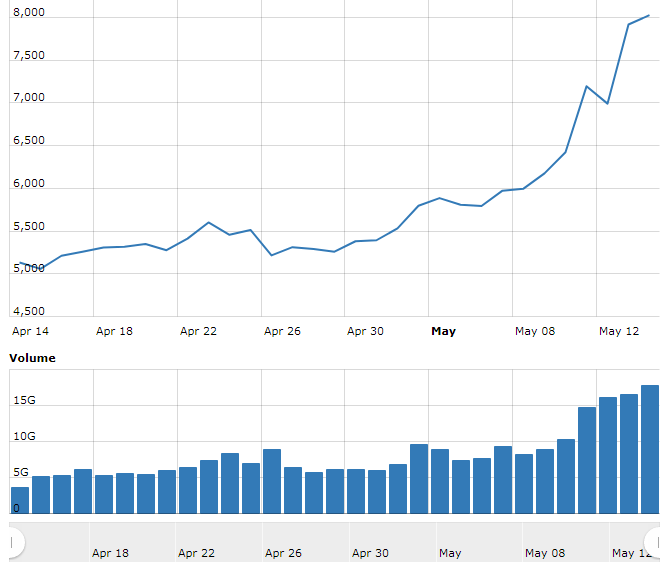The width and height of the screenshot is (662, 572).
Task: Click 'May 12' label under the price chart
Action: 618,331
